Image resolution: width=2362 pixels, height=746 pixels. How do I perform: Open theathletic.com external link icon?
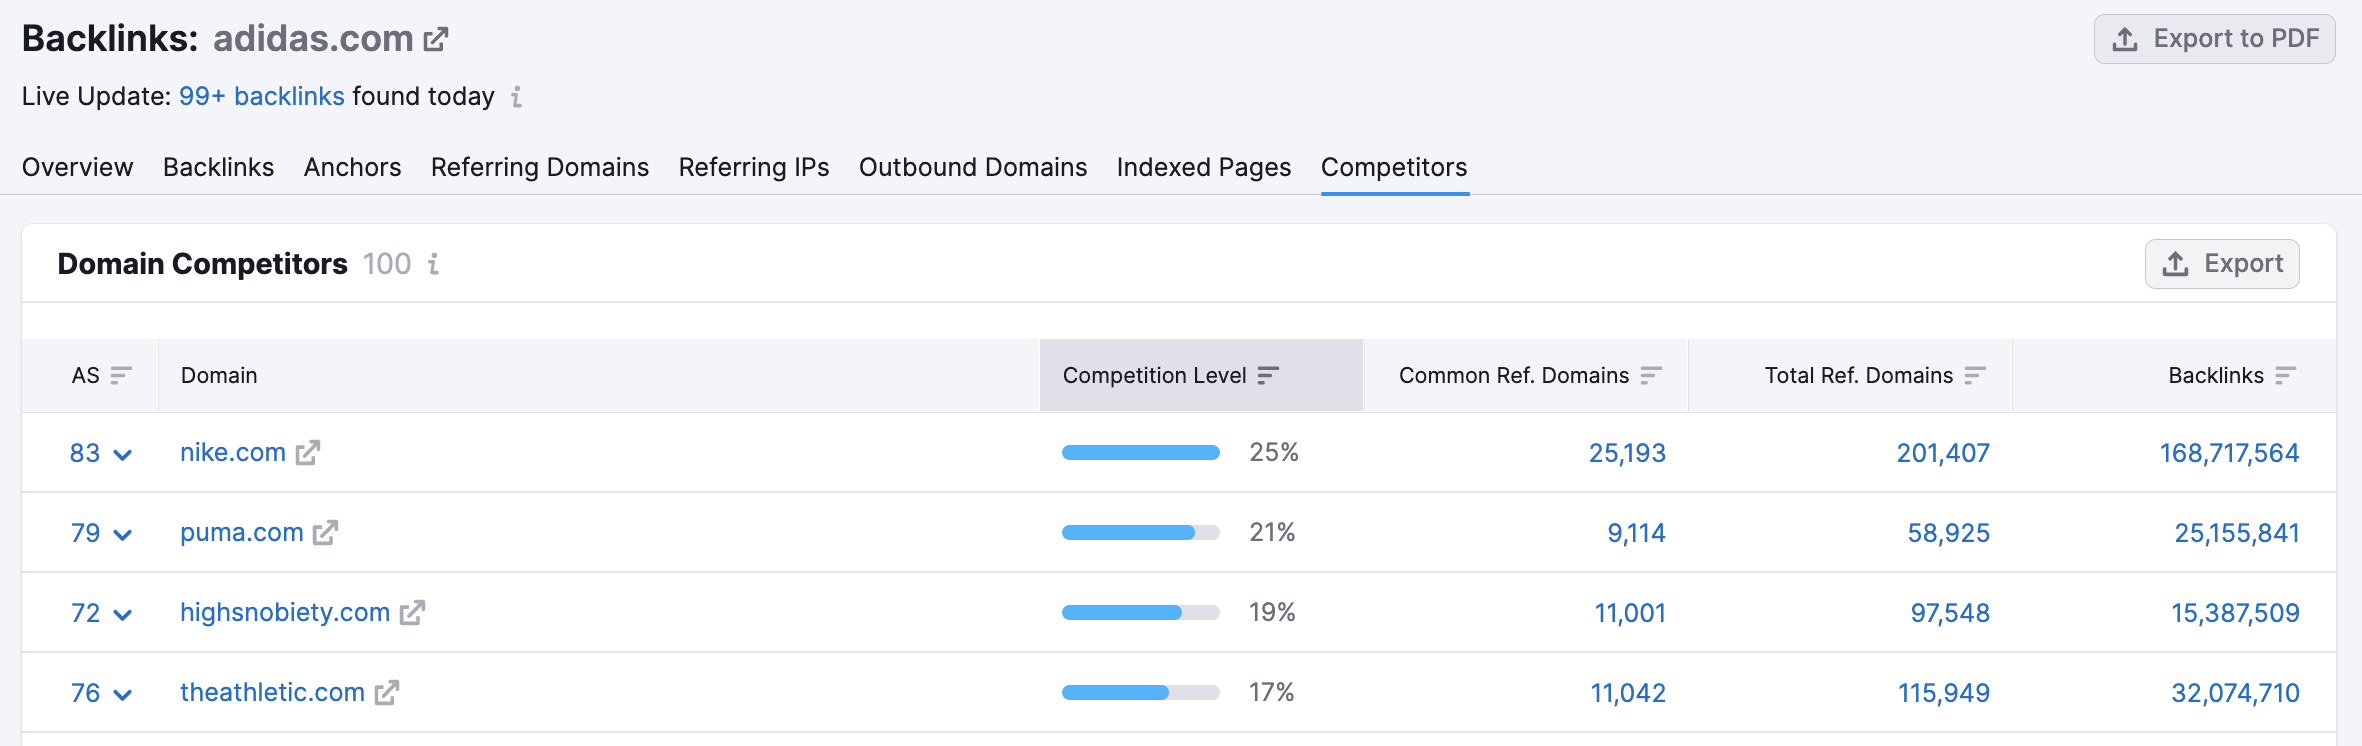click(387, 693)
